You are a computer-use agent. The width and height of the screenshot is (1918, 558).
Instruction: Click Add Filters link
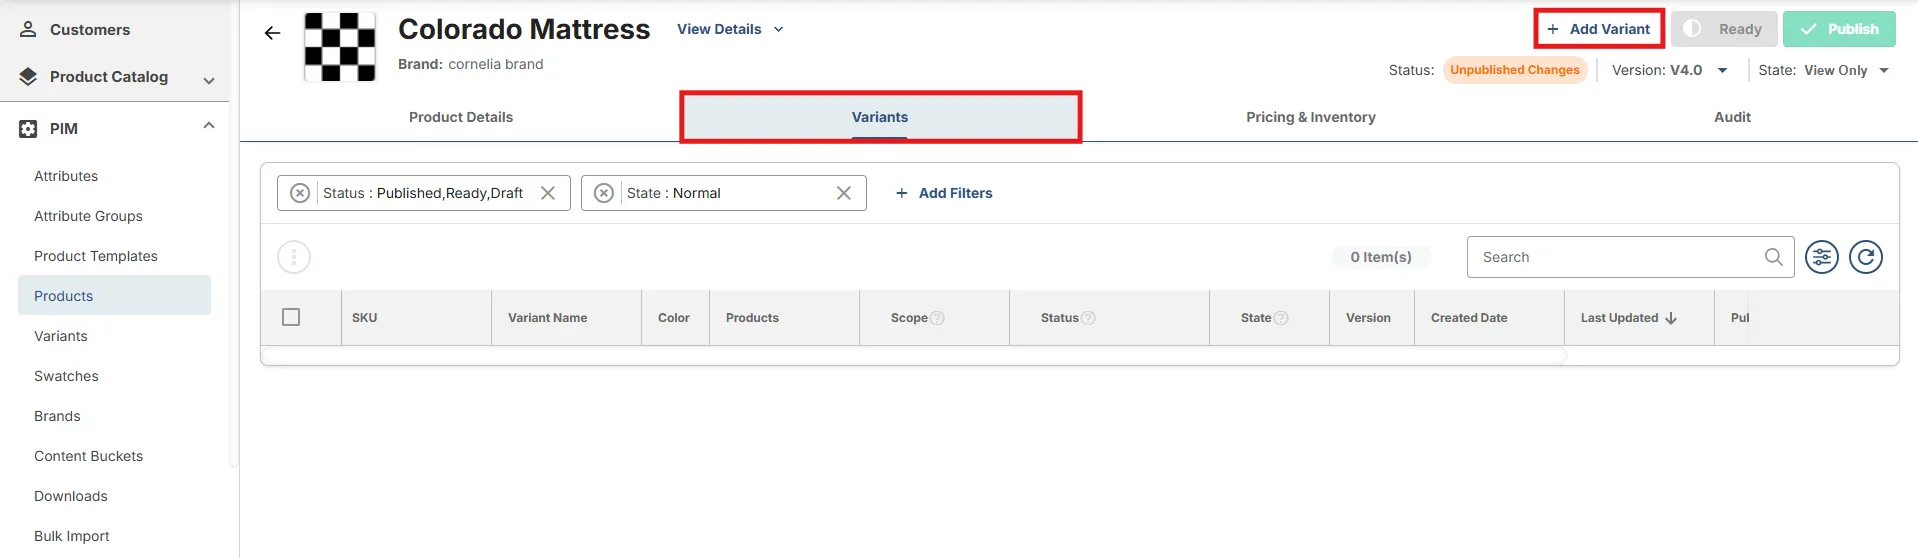tap(943, 193)
